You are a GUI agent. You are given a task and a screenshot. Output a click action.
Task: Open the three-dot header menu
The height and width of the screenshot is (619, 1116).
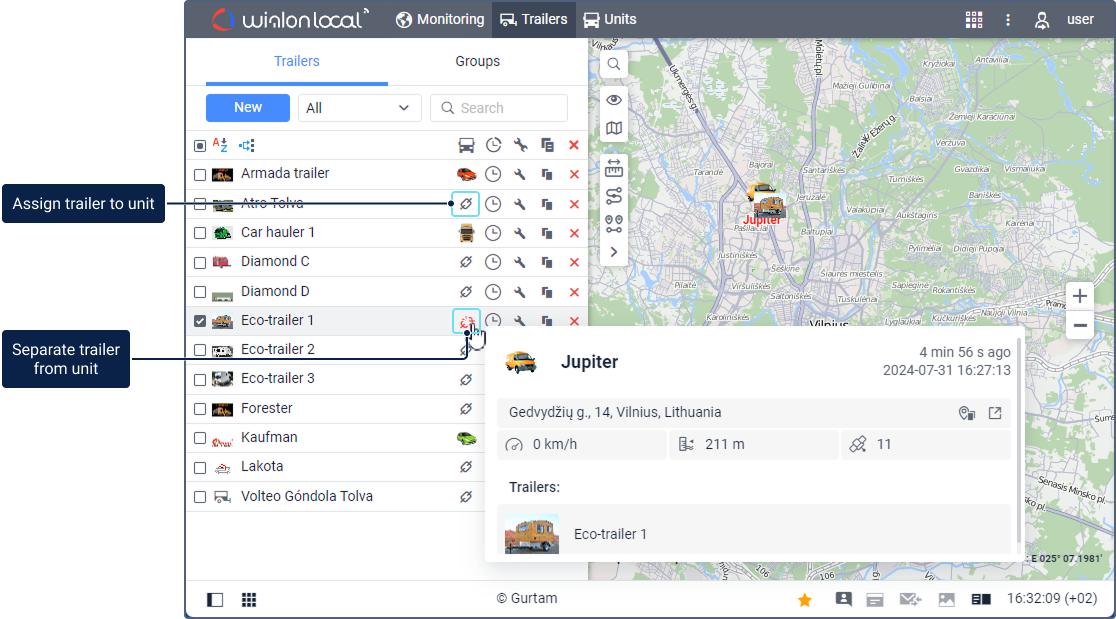(x=1008, y=19)
